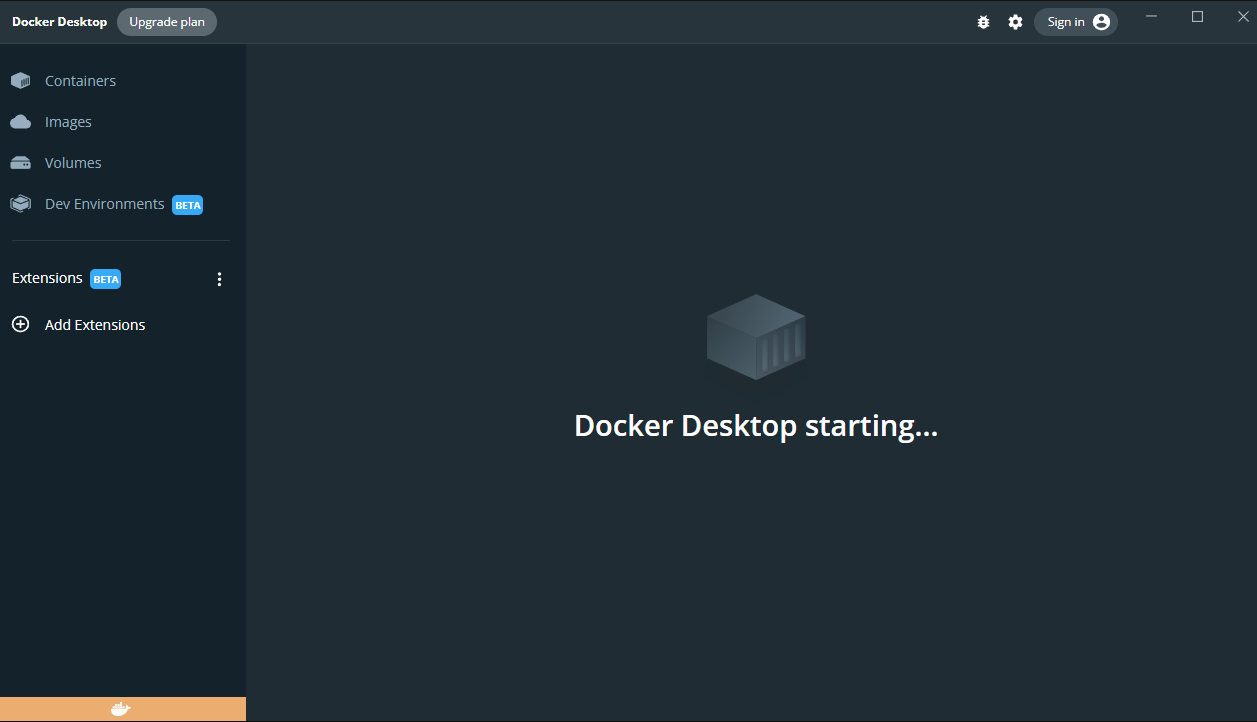Click the Add Extensions text link

tap(95, 325)
